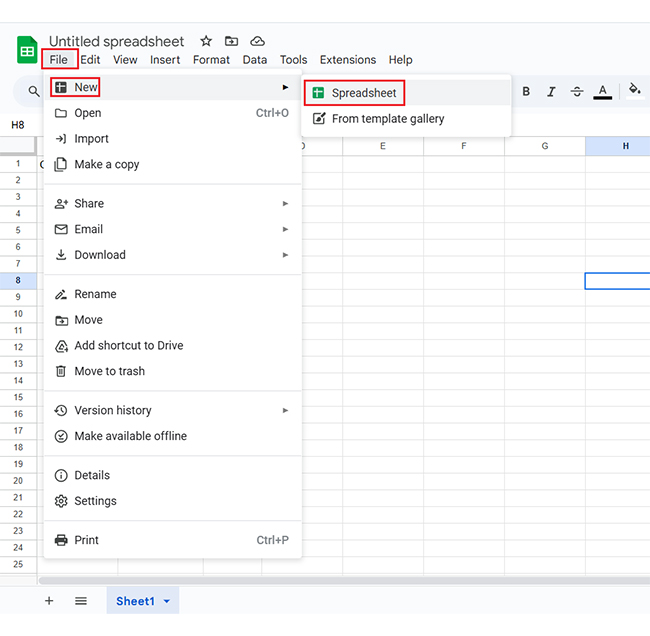Select column H header
The height and width of the screenshot is (636, 650).
point(618,146)
